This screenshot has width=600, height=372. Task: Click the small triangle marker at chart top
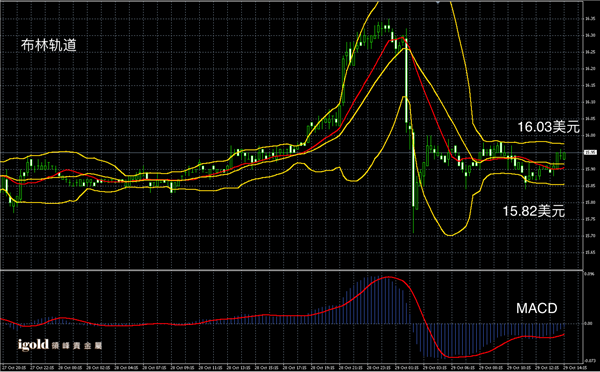tap(438, 2)
